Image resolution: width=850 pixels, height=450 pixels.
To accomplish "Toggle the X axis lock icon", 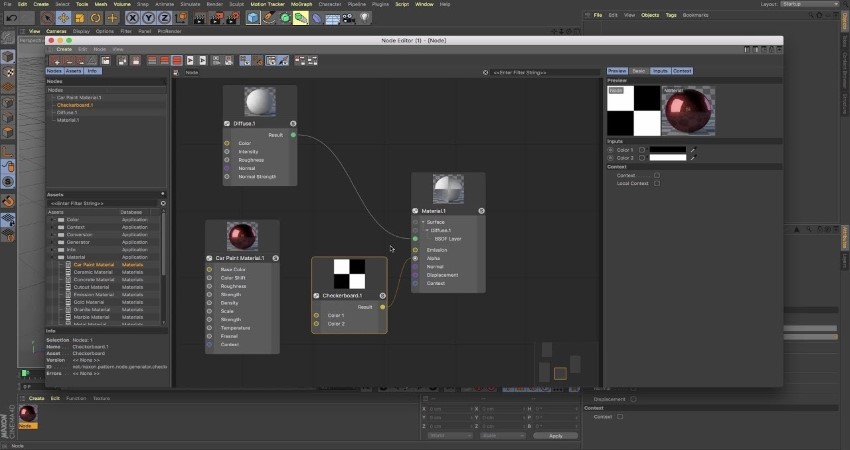I will (x=132, y=18).
